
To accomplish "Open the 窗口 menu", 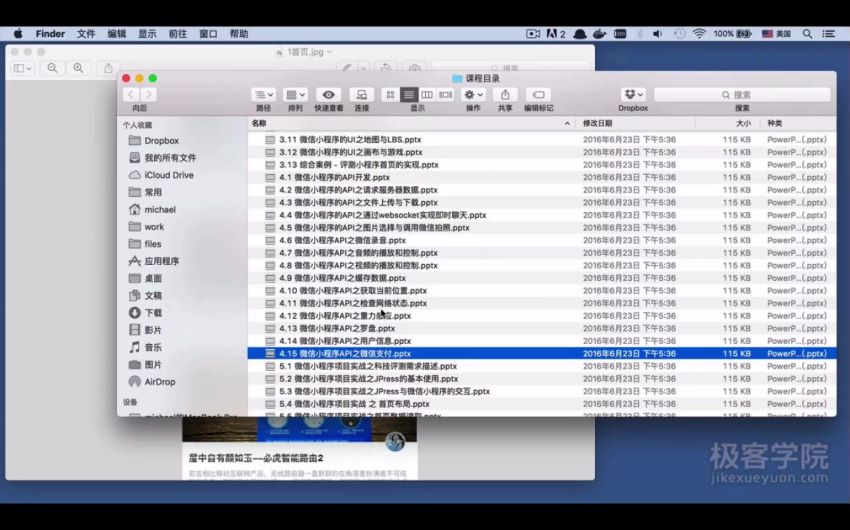I will (208, 34).
